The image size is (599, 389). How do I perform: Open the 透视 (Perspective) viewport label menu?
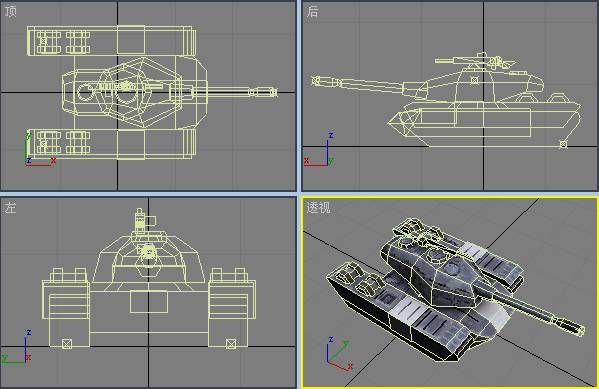click(318, 207)
